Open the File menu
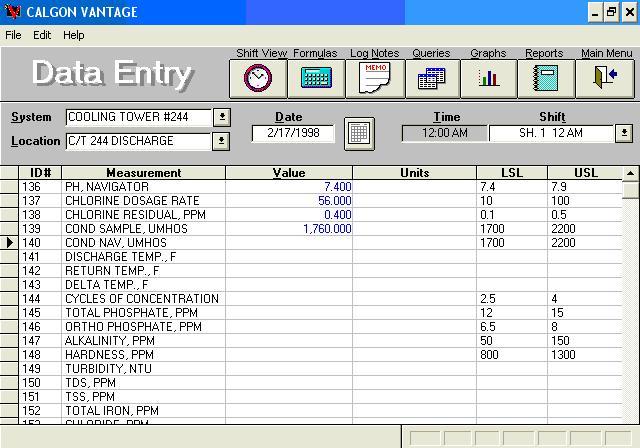The height and width of the screenshot is (448, 640). pos(13,35)
